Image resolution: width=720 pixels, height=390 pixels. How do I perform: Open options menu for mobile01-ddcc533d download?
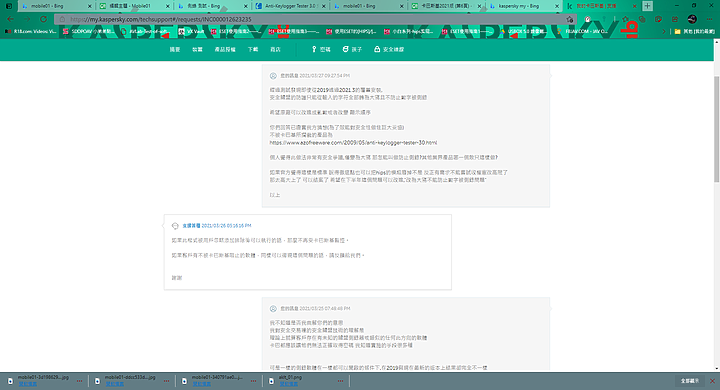(166, 381)
